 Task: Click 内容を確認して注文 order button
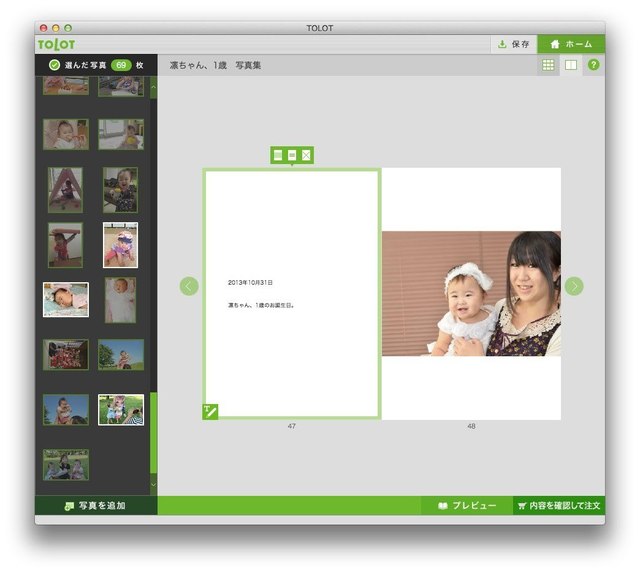[559, 506]
